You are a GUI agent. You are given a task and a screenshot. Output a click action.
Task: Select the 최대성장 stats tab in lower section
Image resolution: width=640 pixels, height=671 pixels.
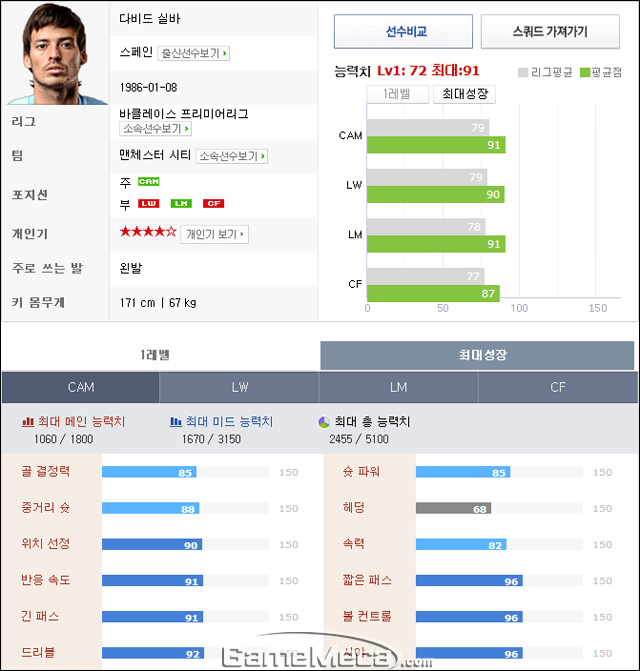coord(477,355)
